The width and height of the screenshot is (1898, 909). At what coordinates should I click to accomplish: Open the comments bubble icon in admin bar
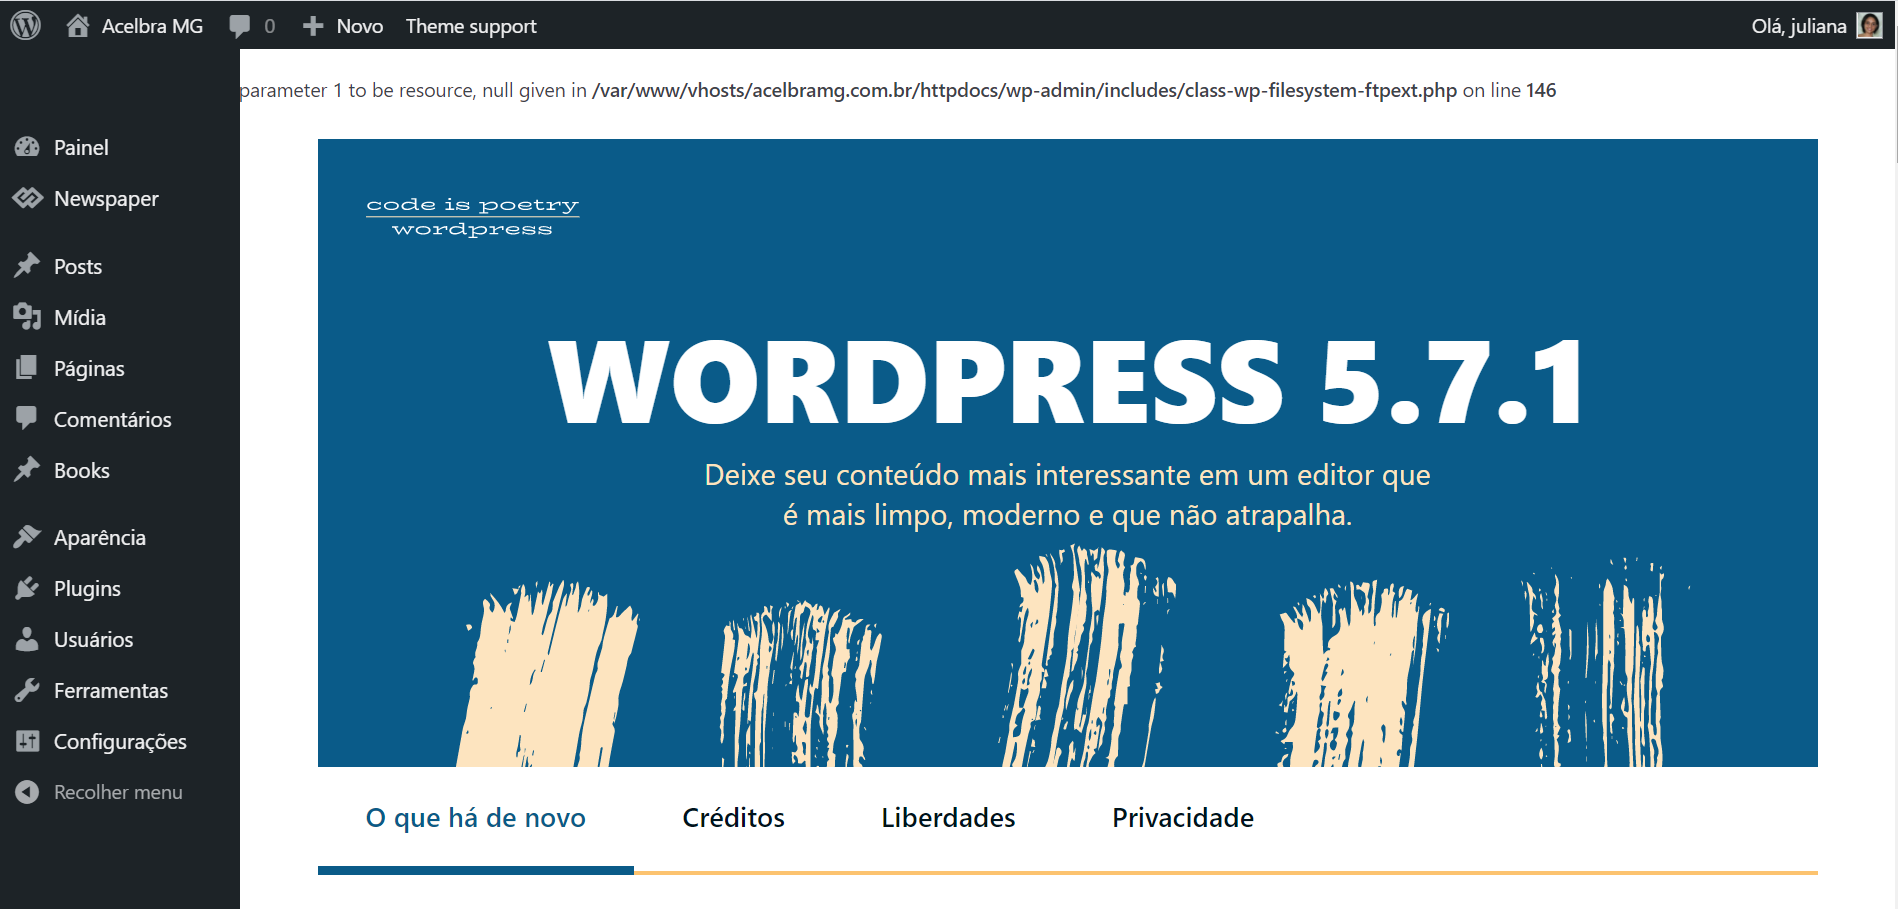coord(239,26)
